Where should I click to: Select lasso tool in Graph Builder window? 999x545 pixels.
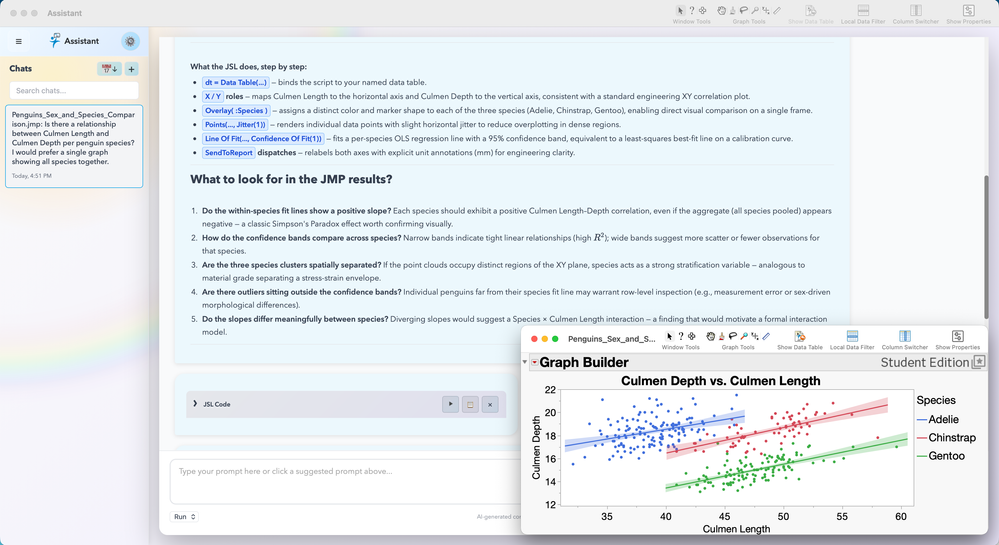[x=733, y=336]
